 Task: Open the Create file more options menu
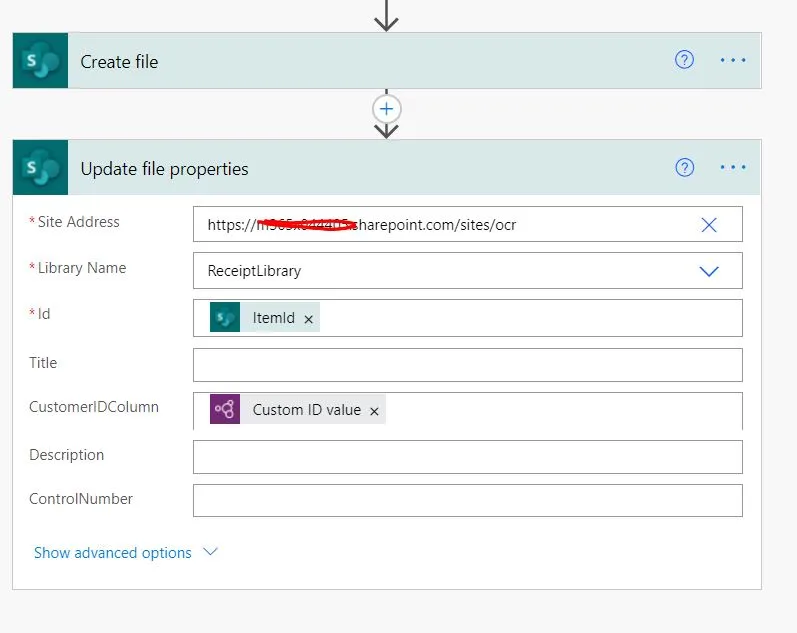point(733,60)
